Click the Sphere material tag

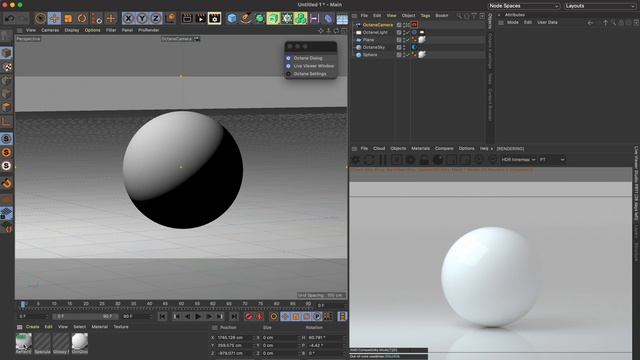[422, 54]
